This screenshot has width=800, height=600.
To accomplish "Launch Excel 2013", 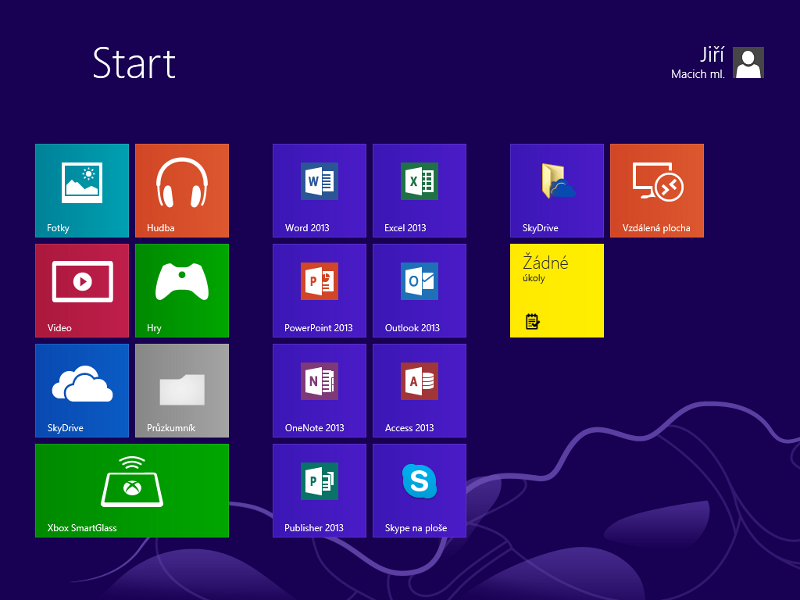I will pos(419,190).
